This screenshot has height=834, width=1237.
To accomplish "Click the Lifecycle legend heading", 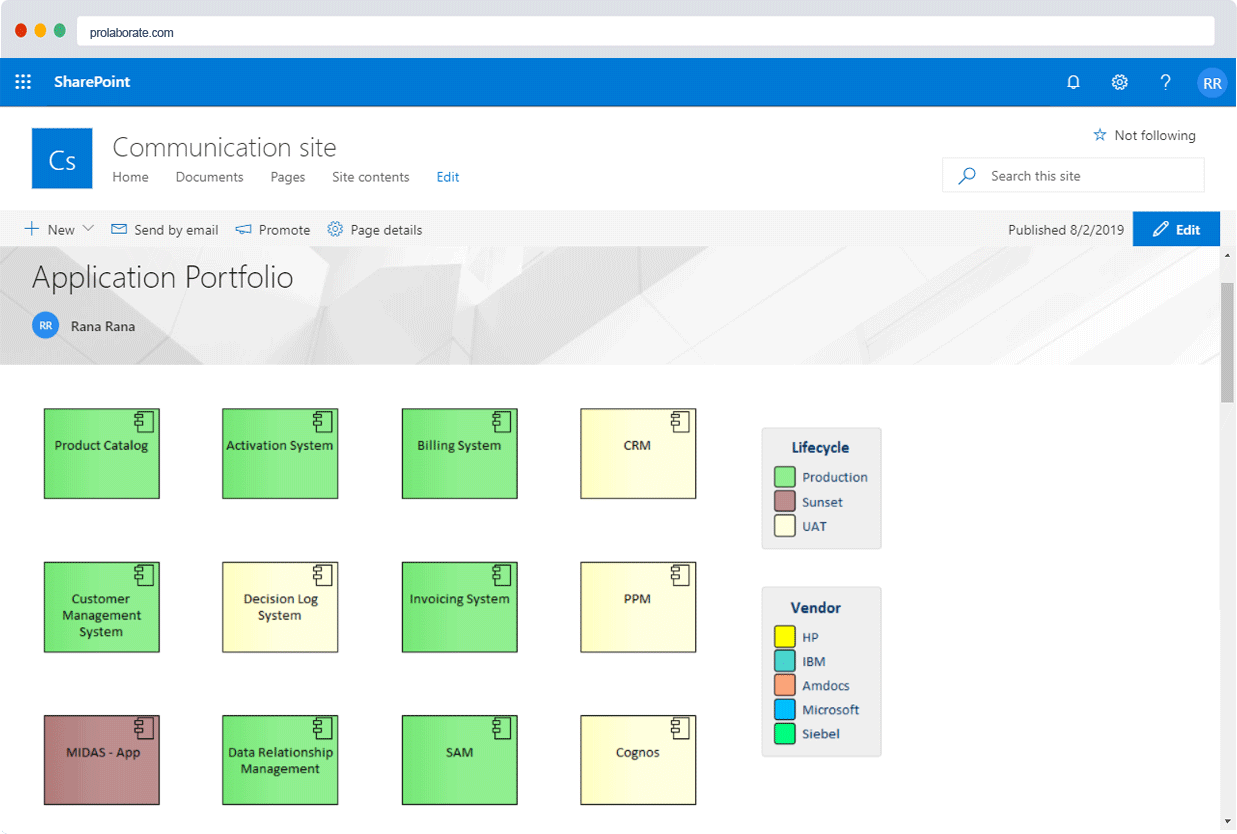I will pyautogui.click(x=820, y=448).
